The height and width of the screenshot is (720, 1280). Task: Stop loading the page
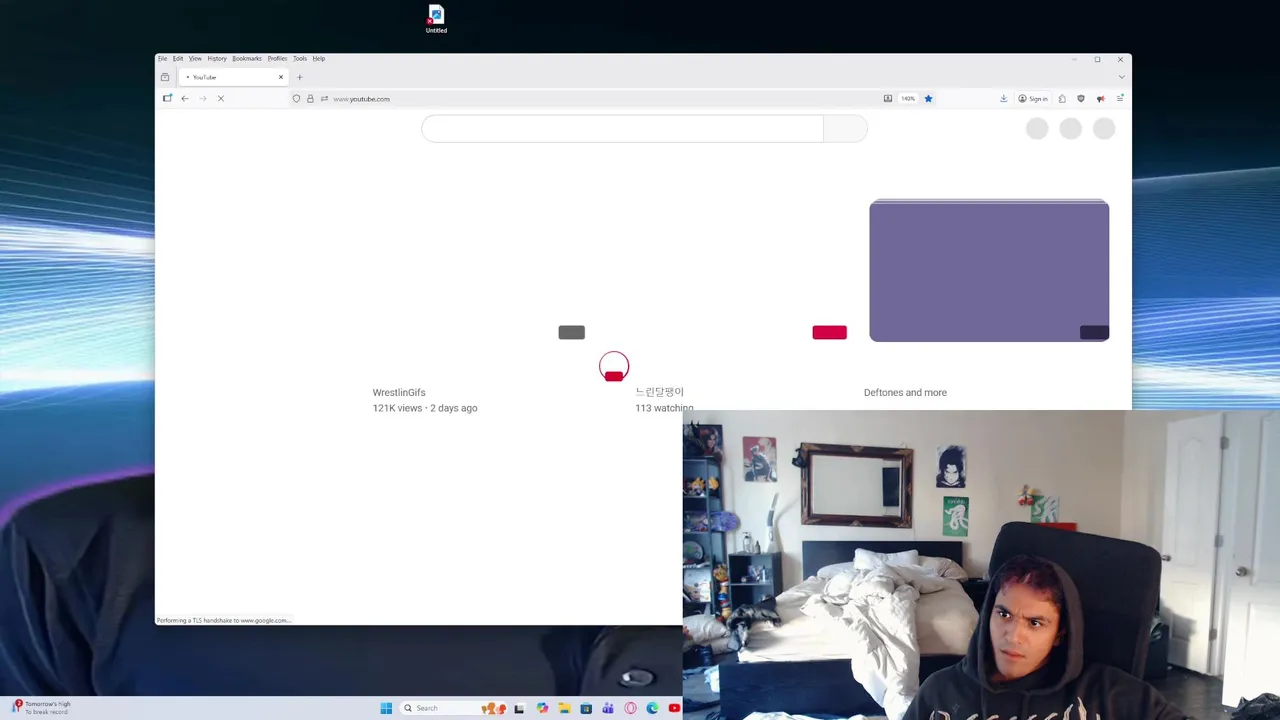[x=221, y=98]
